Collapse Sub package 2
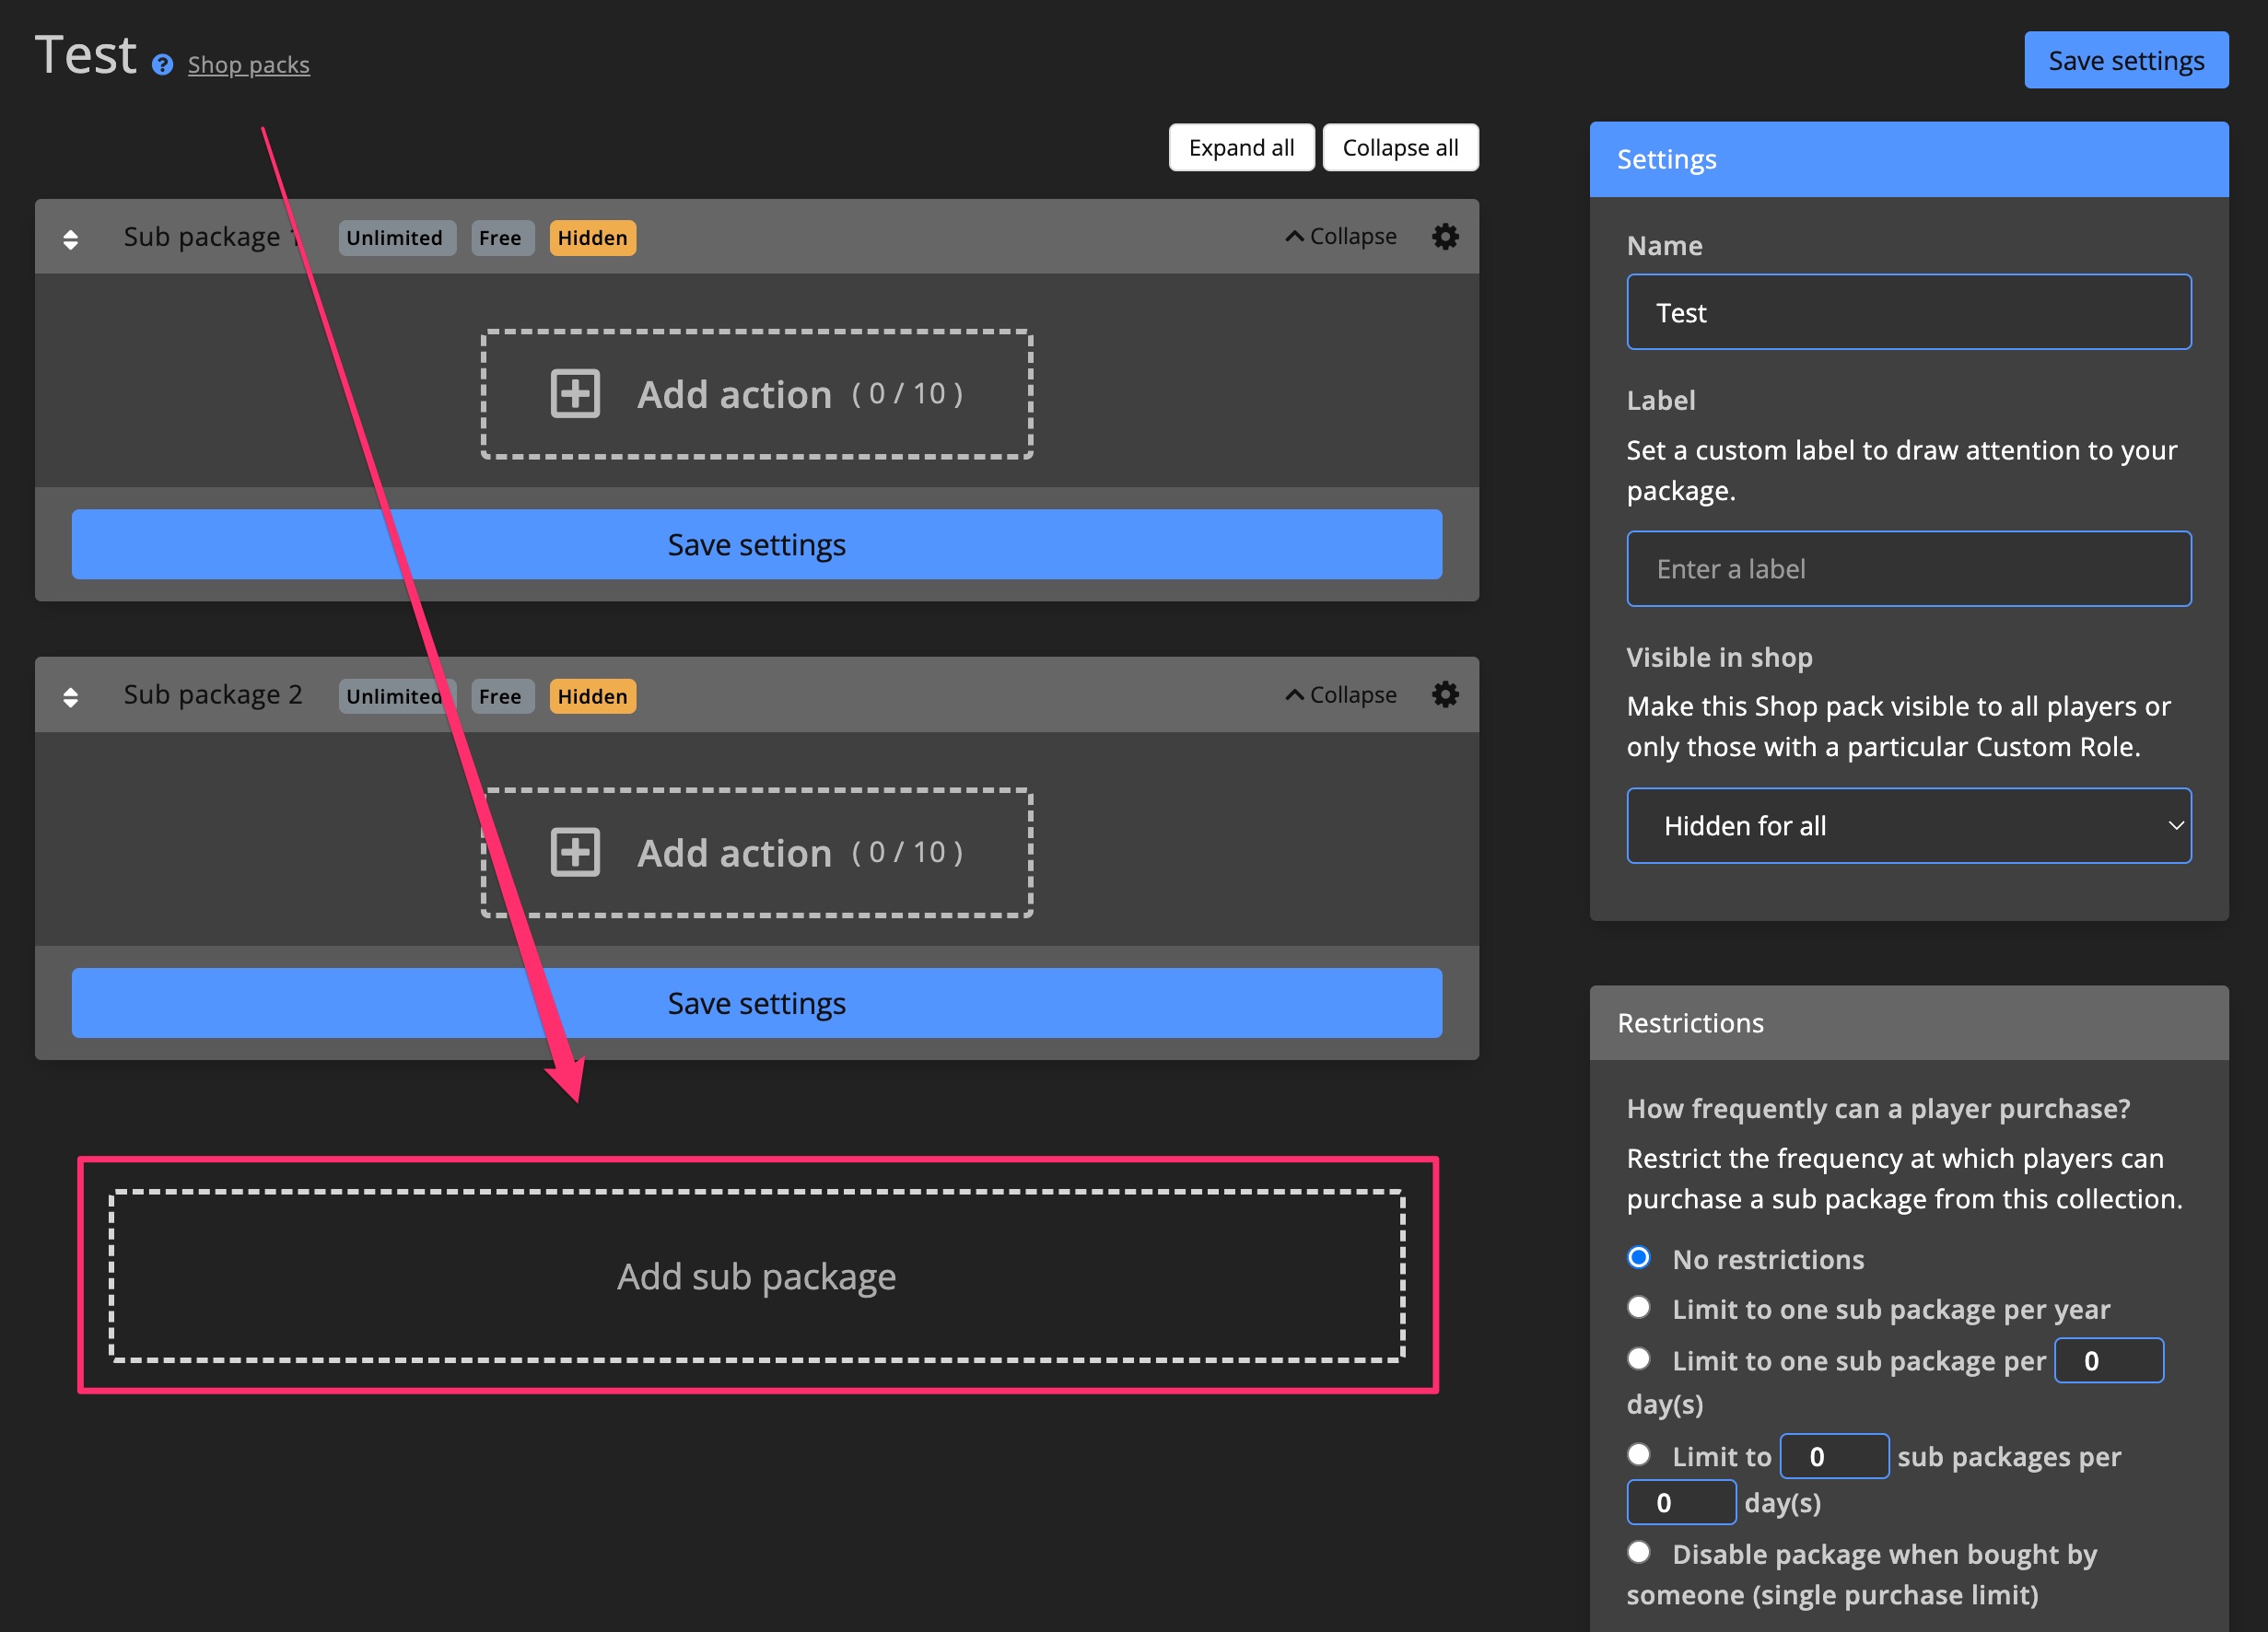 [x=1340, y=694]
